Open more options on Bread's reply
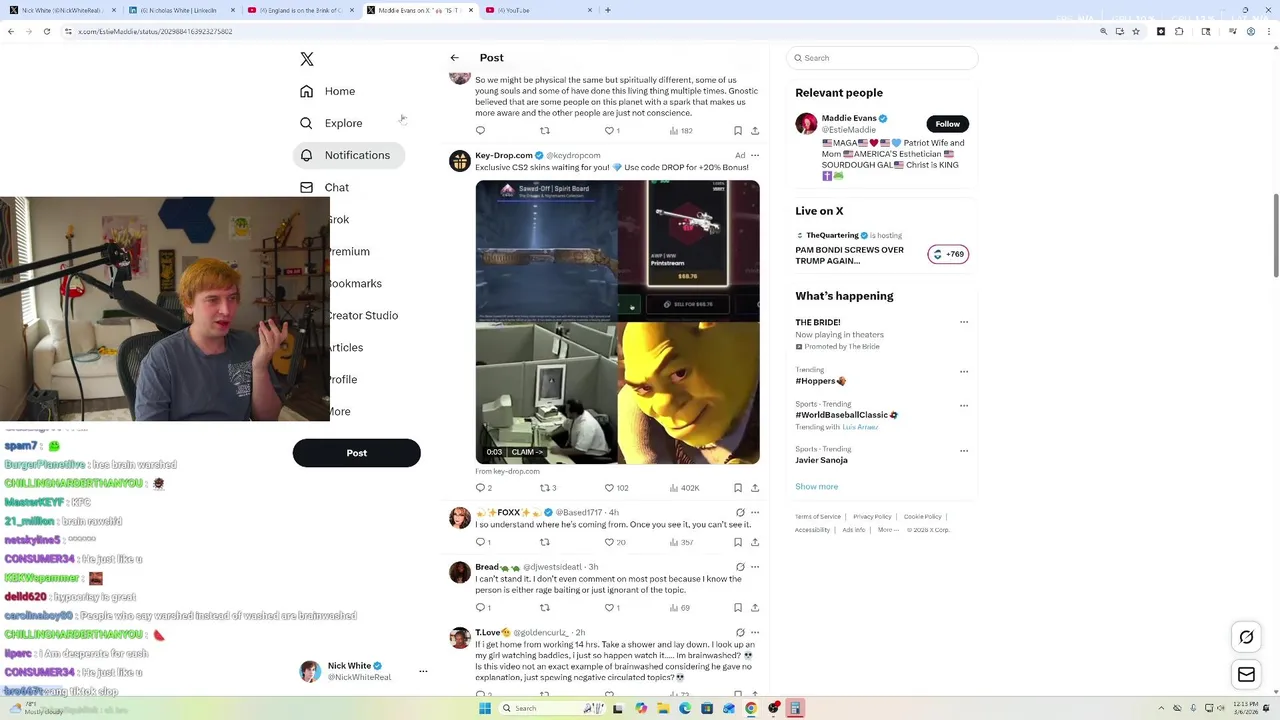 coord(755,567)
